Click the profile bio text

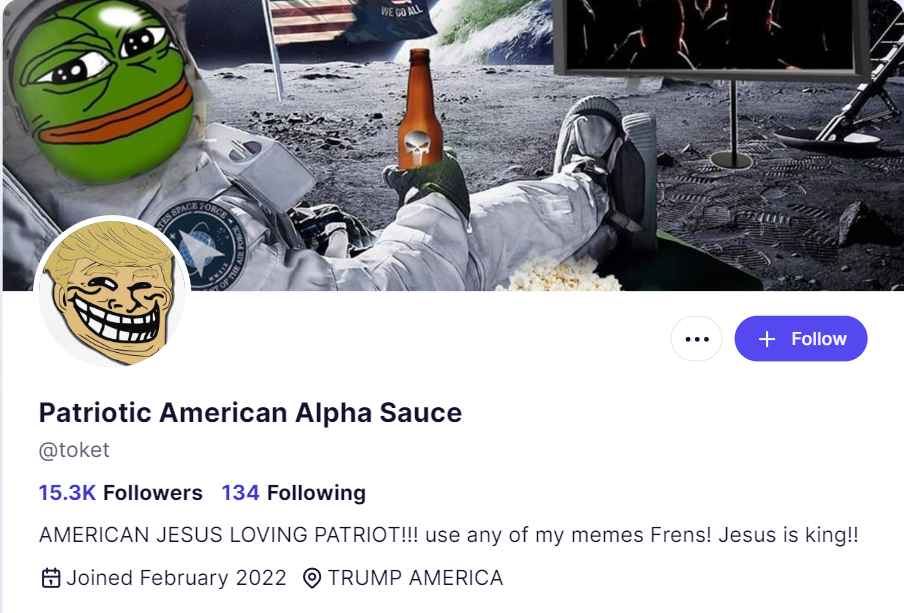coord(449,535)
